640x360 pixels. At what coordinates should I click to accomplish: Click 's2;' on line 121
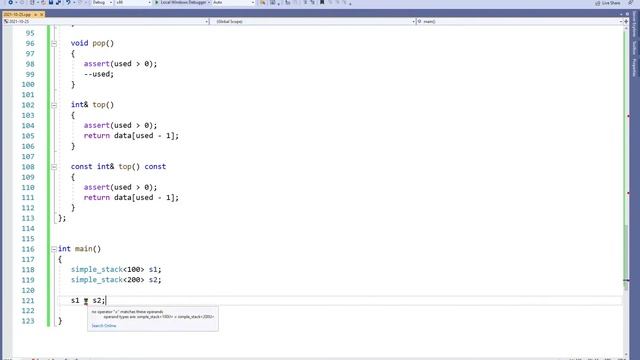point(99,300)
